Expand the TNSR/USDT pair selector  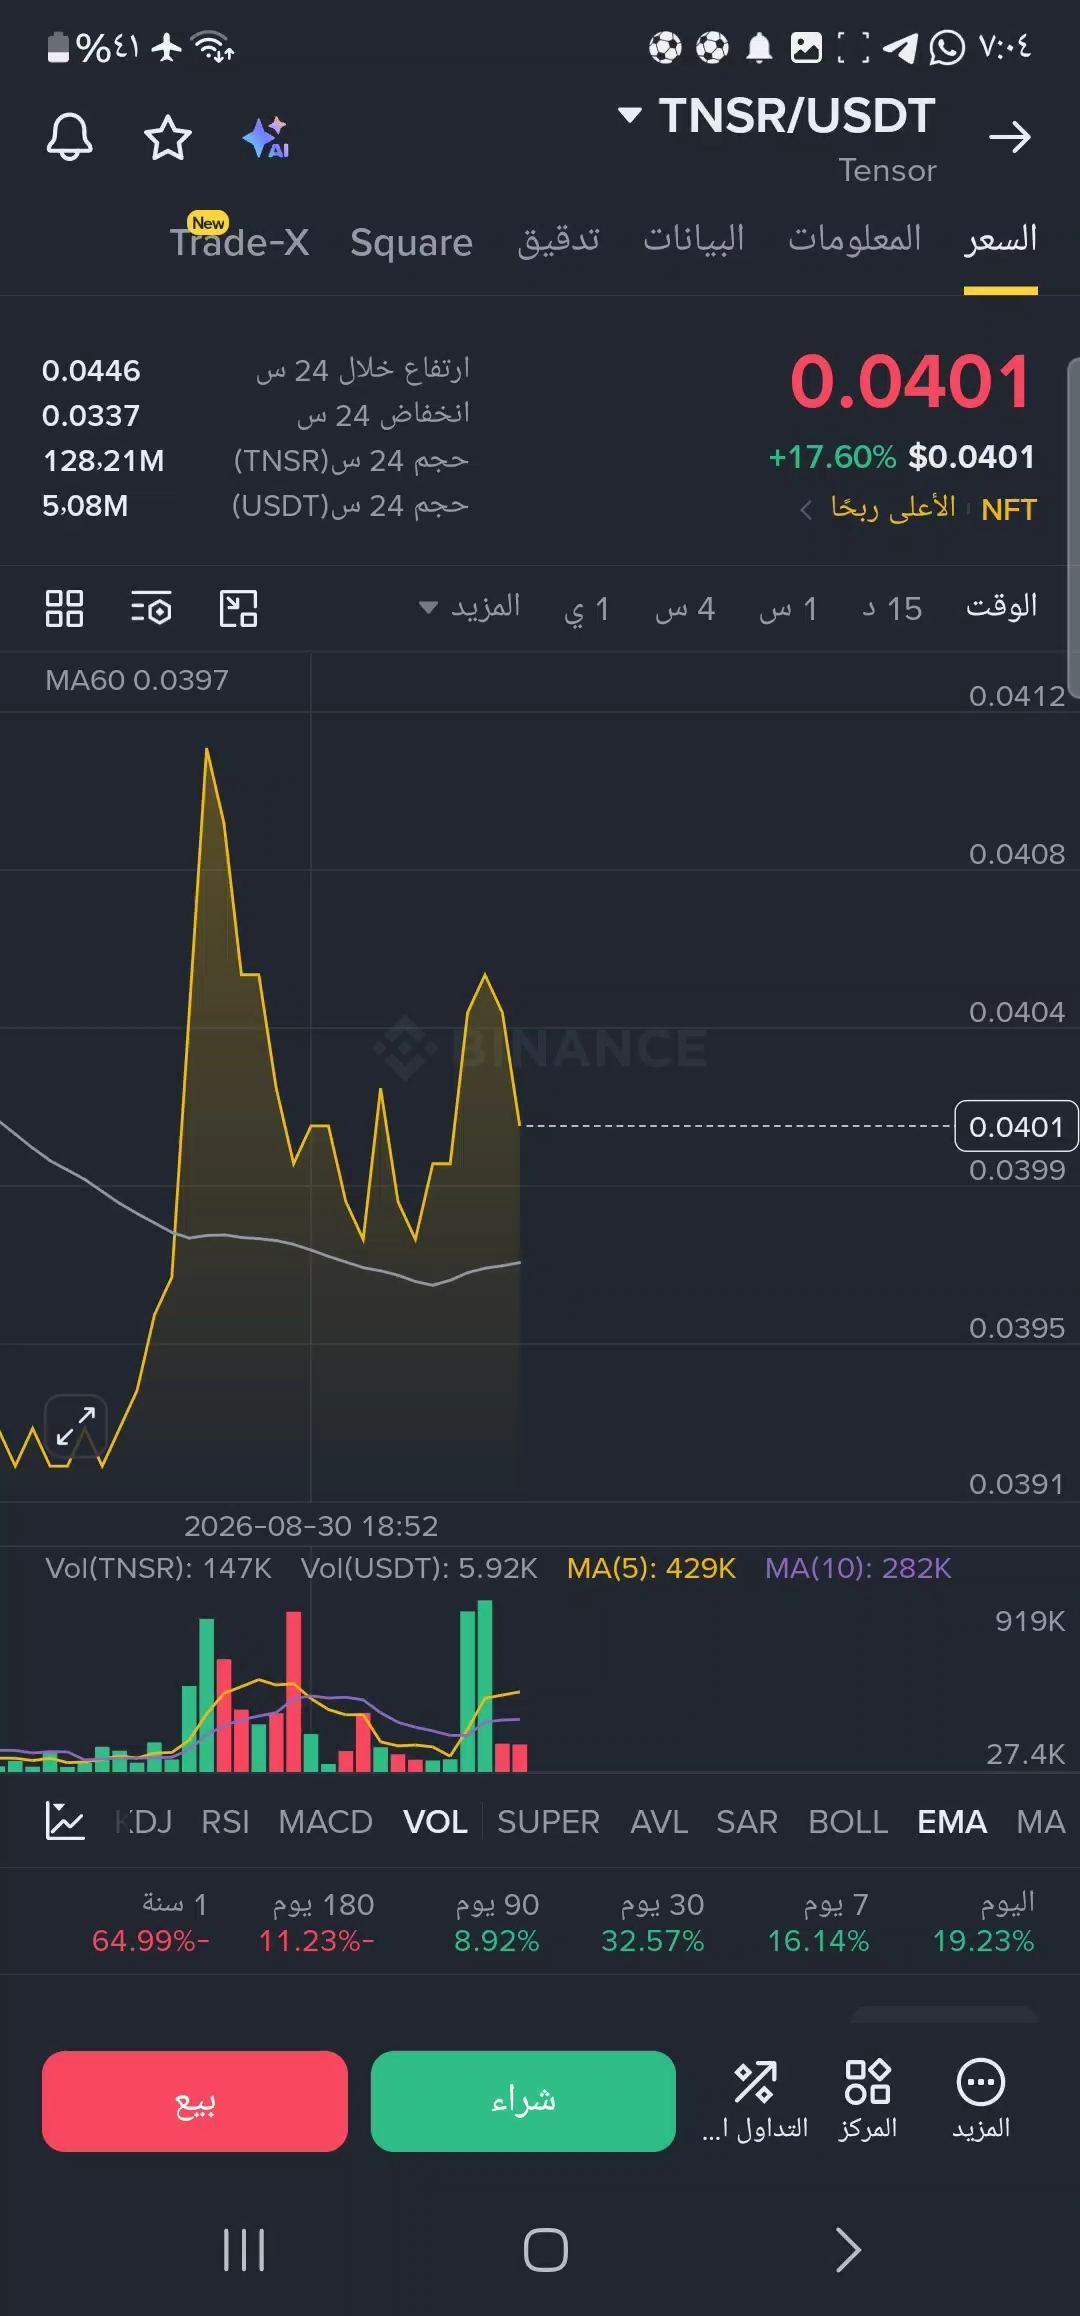(777, 115)
